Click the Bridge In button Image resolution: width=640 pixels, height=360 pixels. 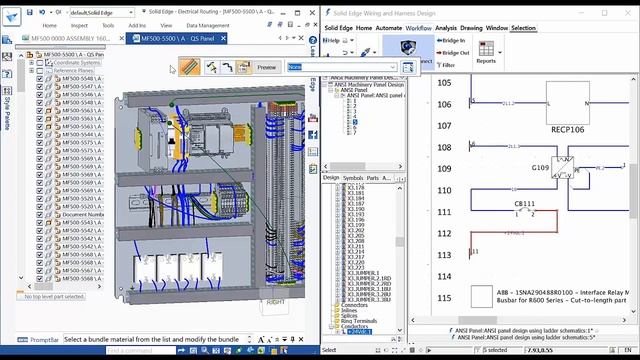451,40
